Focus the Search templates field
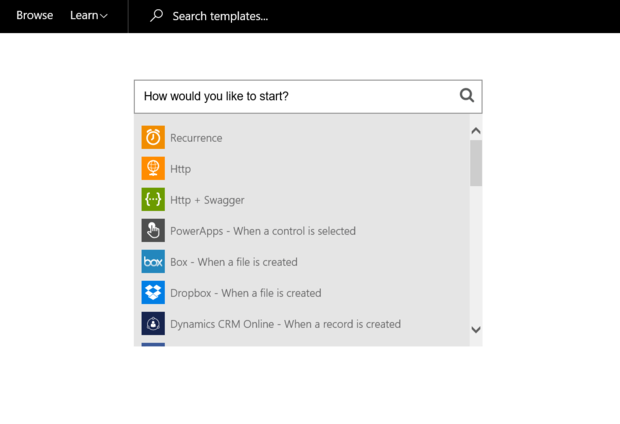Viewport: 620px width, 424px height. pyautogui.click(x=220, y=16)
